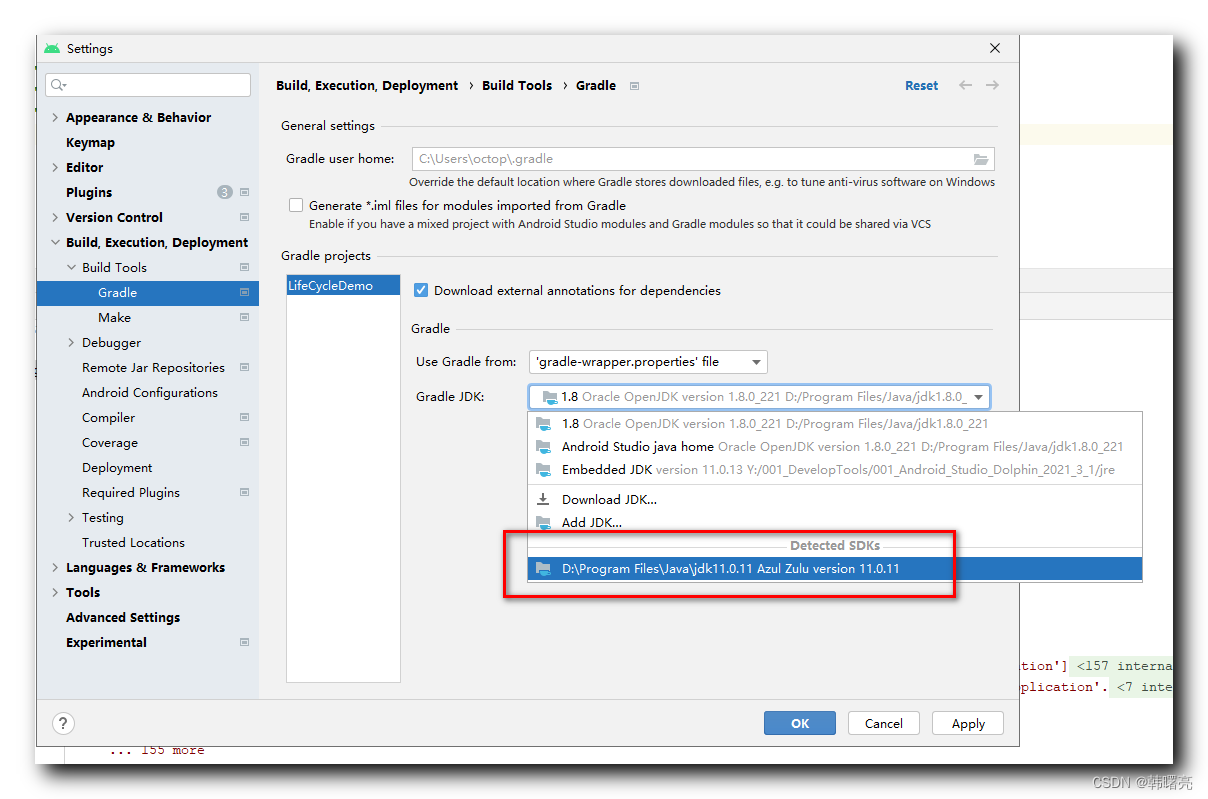
Task: Uncheck Download external annotations for dependencies
Action: [x=421, y=290]
